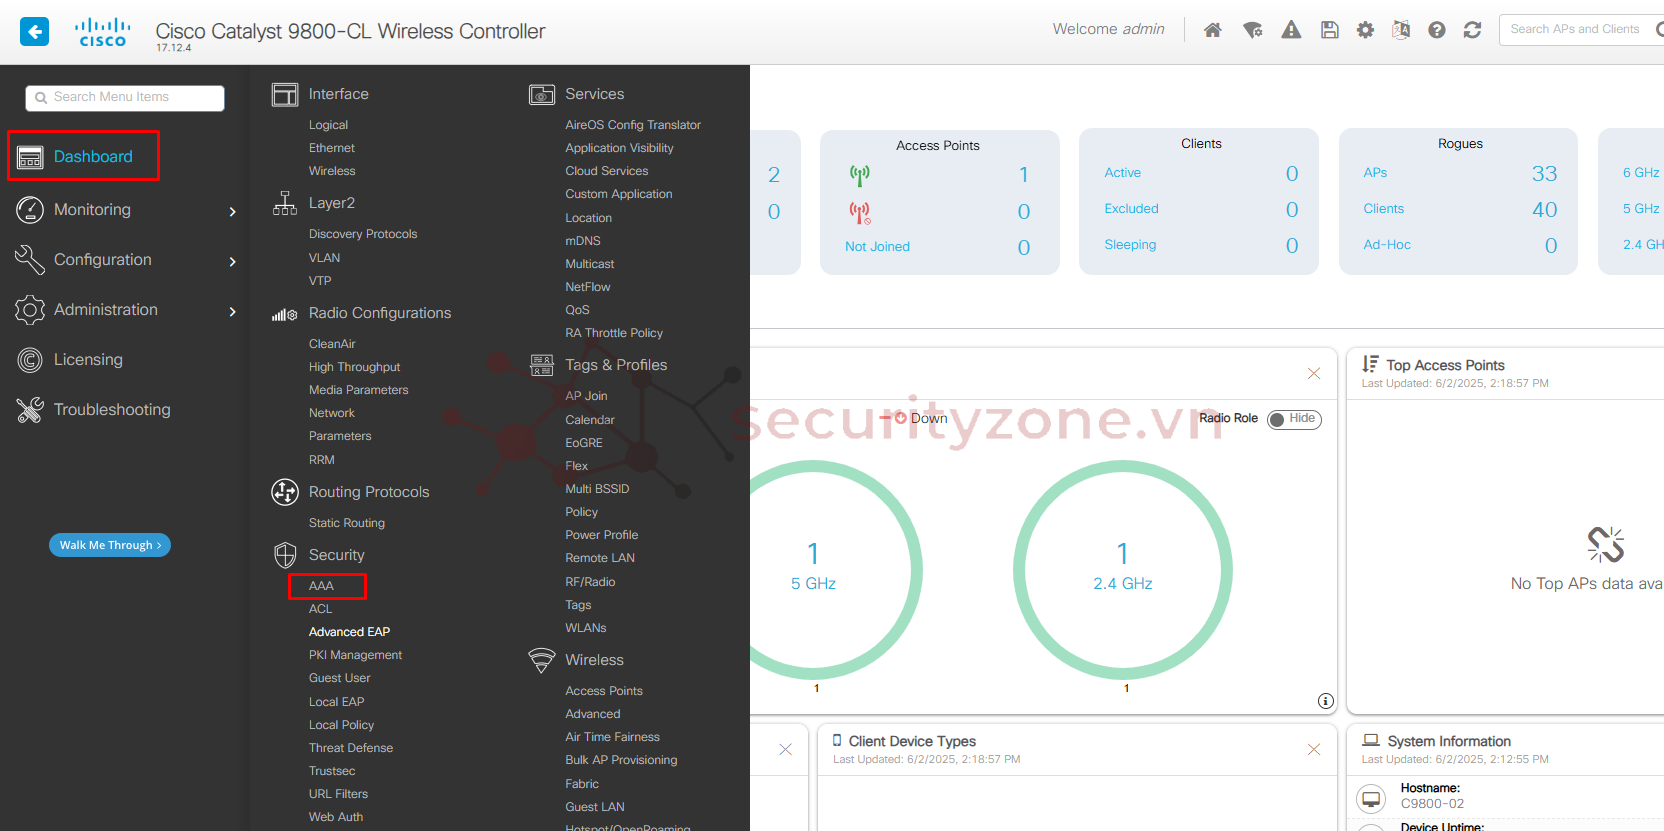Open Guest LAN under Wireless
1664x831 pixels.
595,807
